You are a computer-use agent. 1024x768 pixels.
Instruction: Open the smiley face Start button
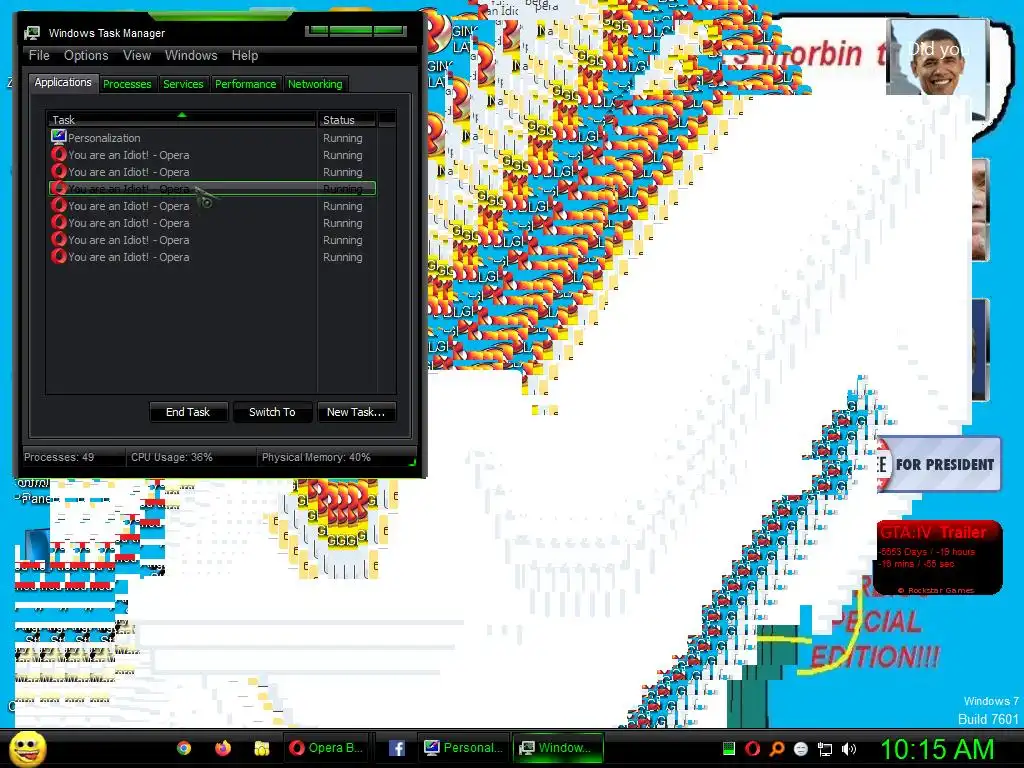pos(27,748)
